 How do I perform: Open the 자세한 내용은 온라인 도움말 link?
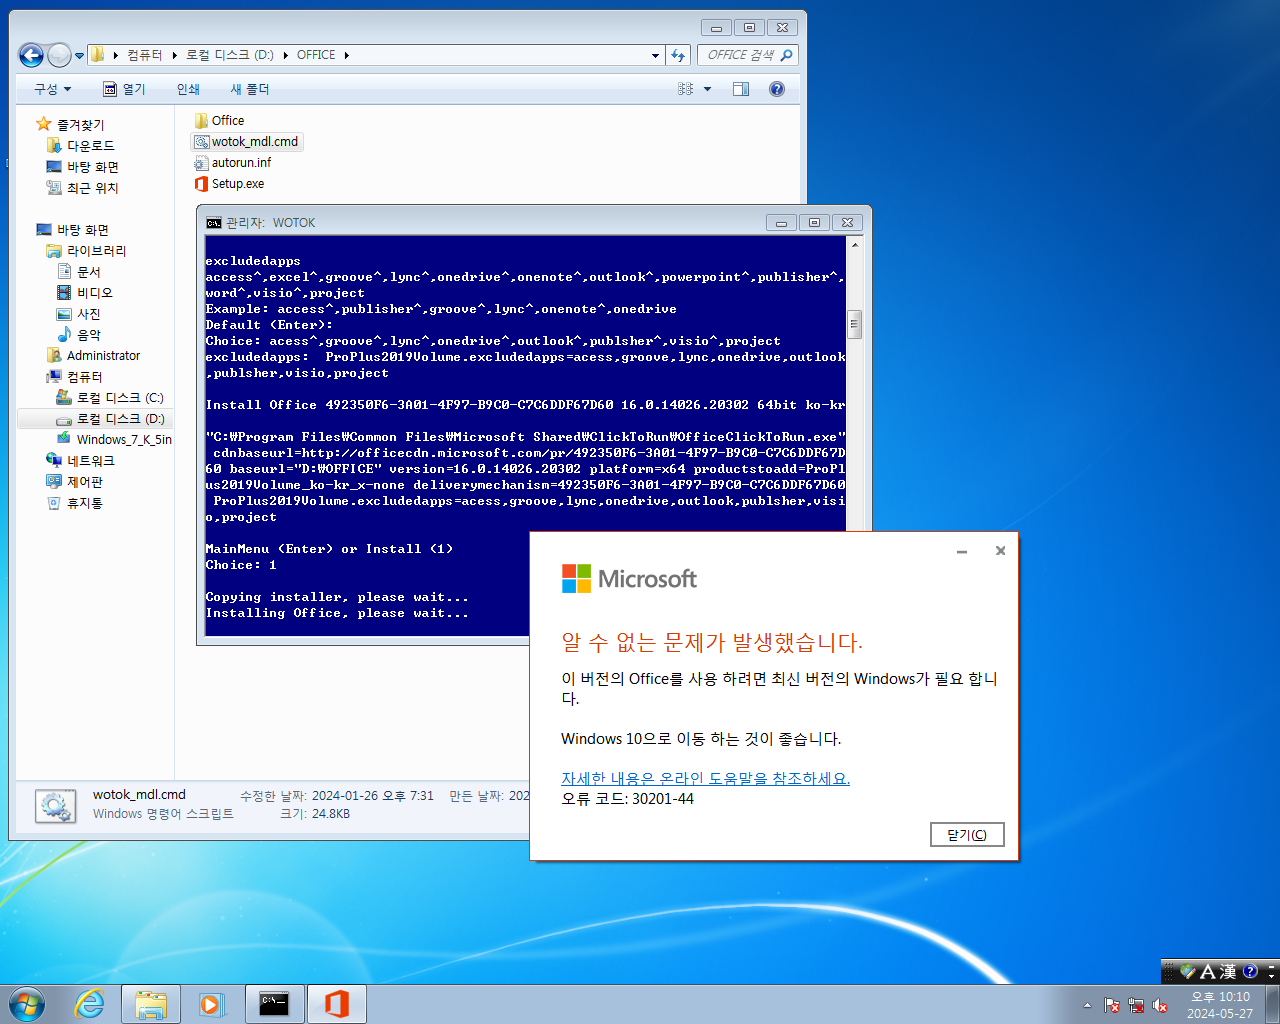pos(705,778)
